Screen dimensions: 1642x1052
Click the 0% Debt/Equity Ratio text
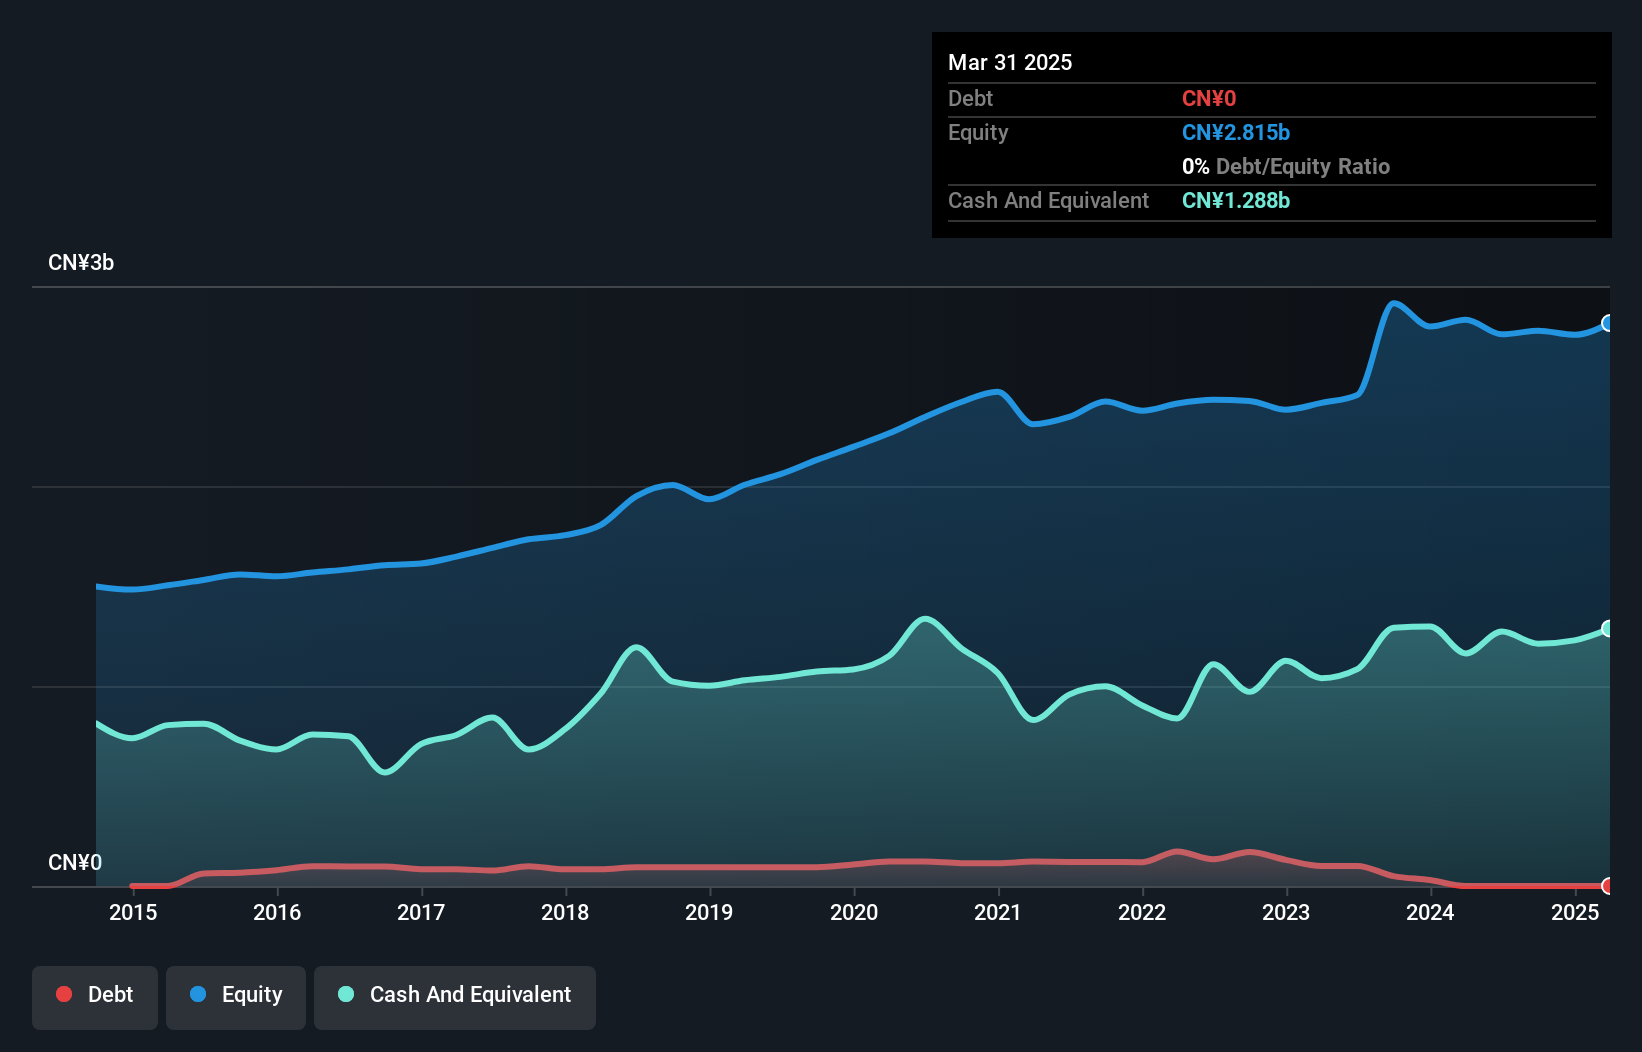coord(1286,166)
